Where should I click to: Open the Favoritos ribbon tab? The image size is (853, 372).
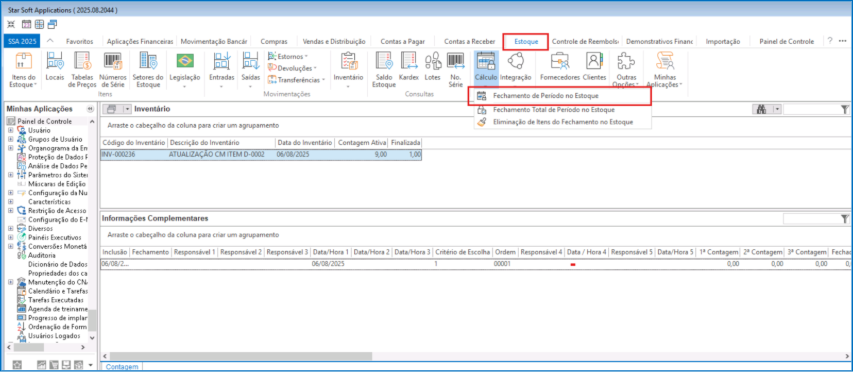(x=79, y=41)
